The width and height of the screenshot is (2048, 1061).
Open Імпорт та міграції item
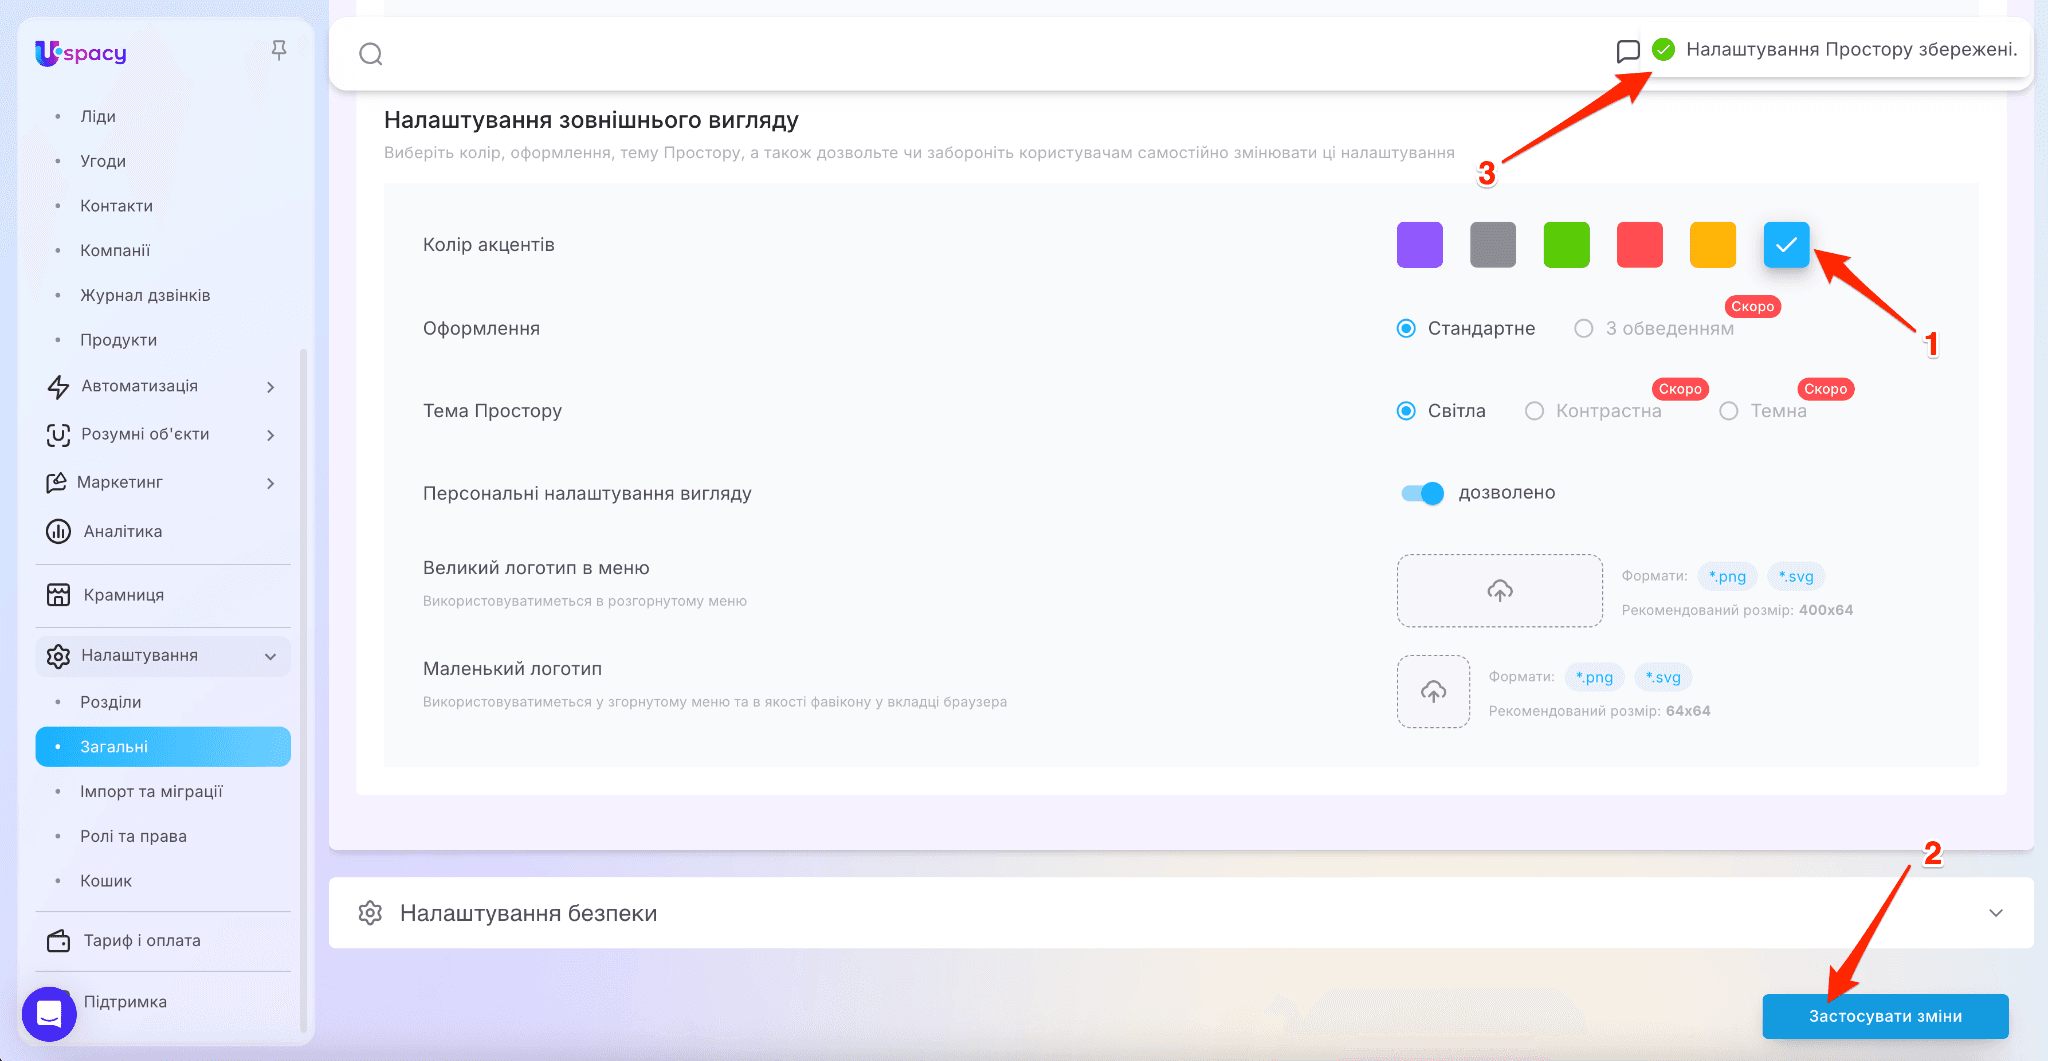(151, 792)
